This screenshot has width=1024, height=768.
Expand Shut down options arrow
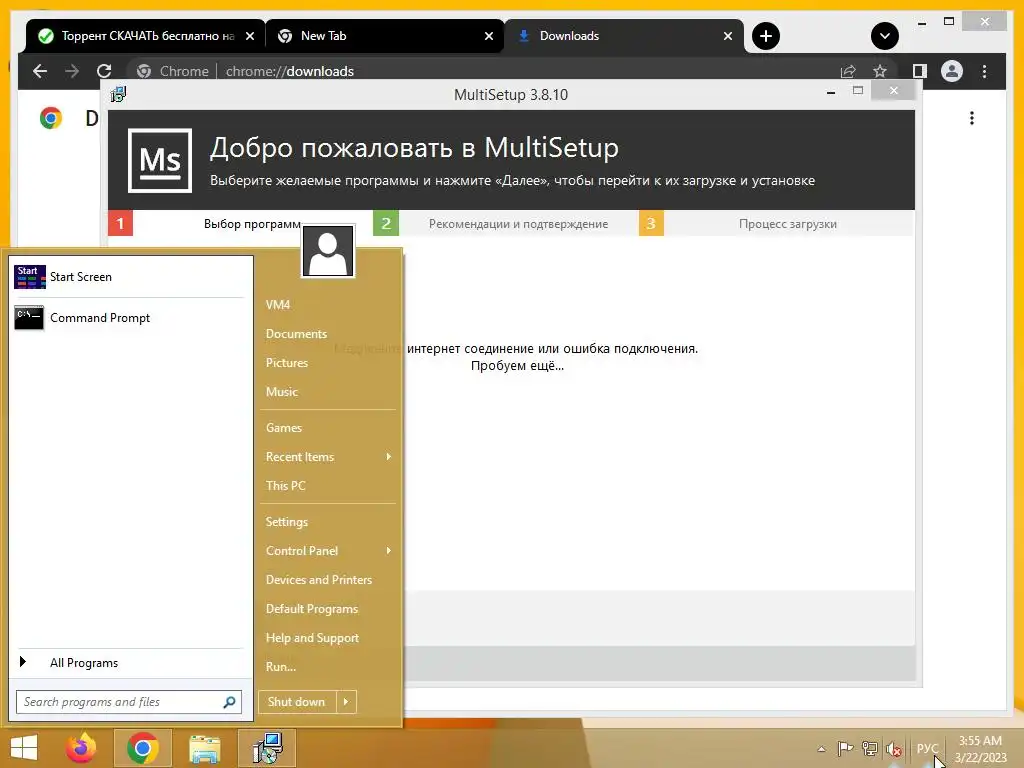tap(346, 702)
